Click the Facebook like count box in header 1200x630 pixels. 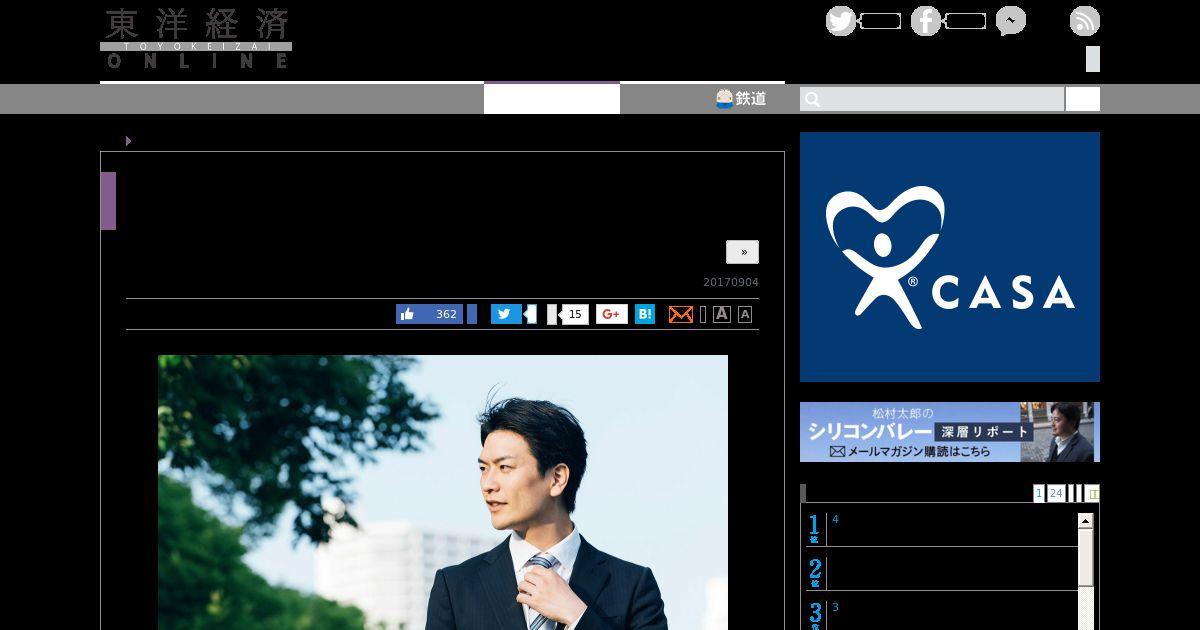965,21
